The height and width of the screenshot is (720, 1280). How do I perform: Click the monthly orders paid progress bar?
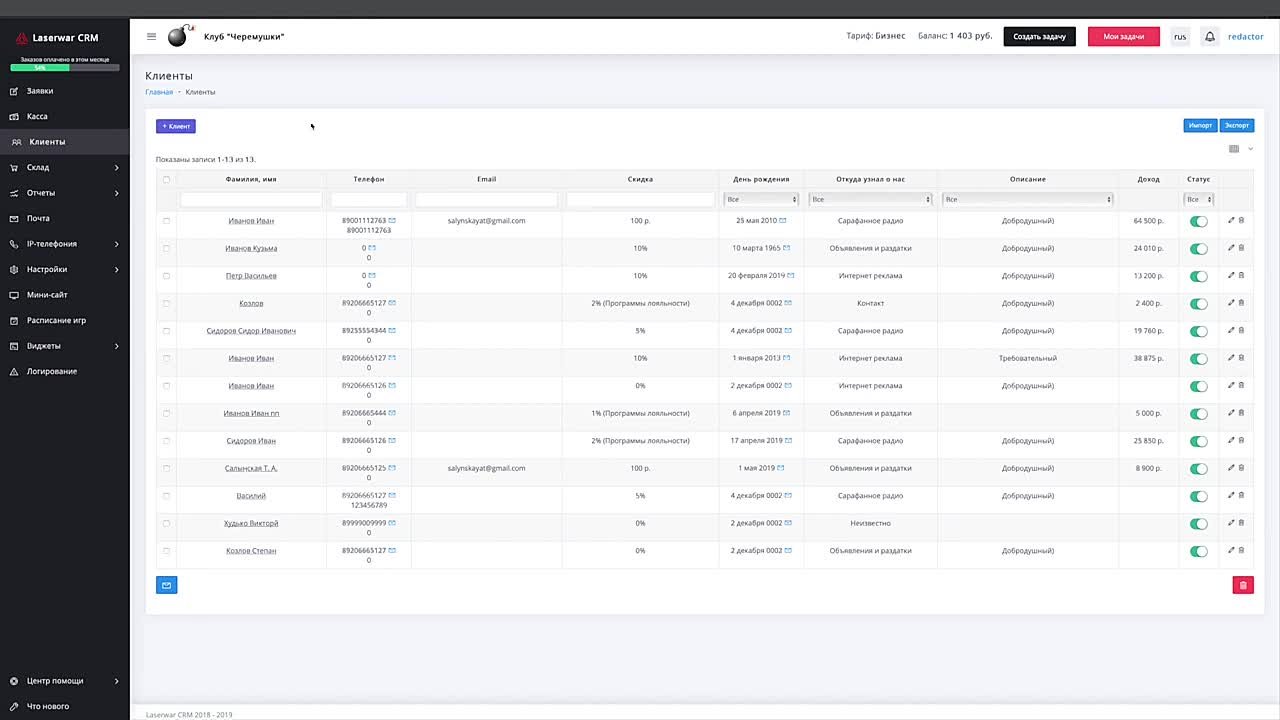coord(65,68)
